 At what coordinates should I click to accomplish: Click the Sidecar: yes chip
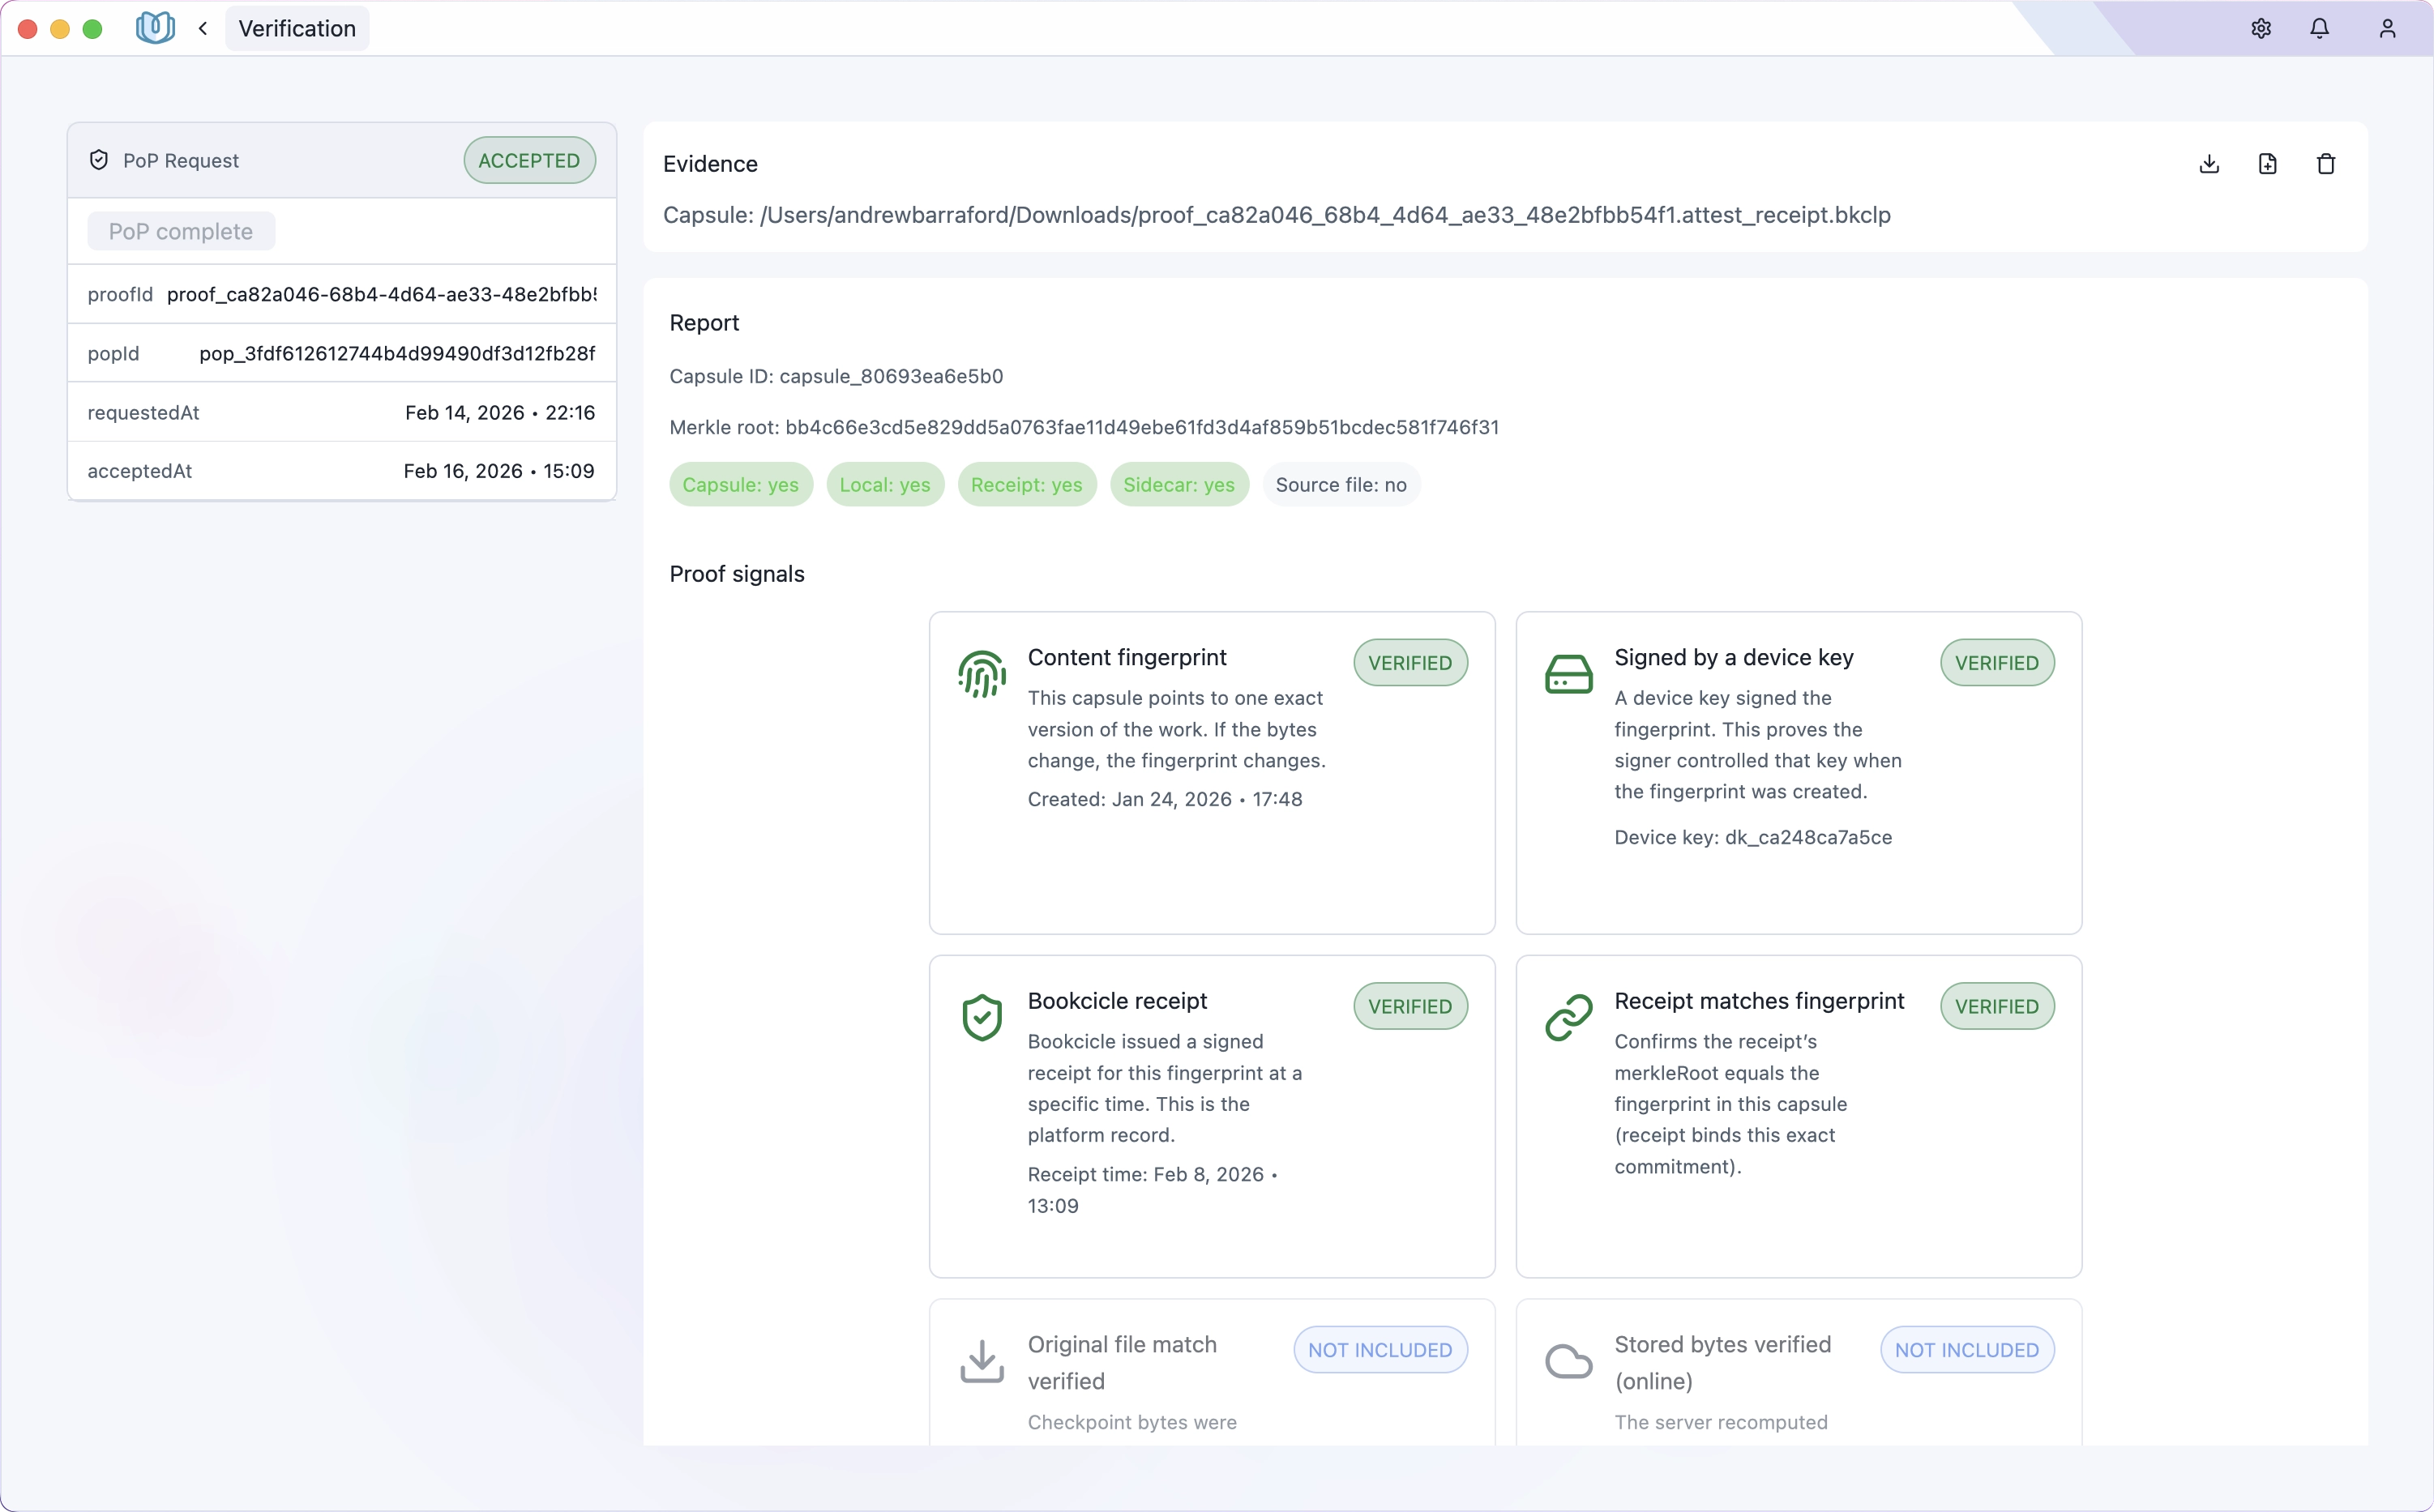tap(1179, 485)
